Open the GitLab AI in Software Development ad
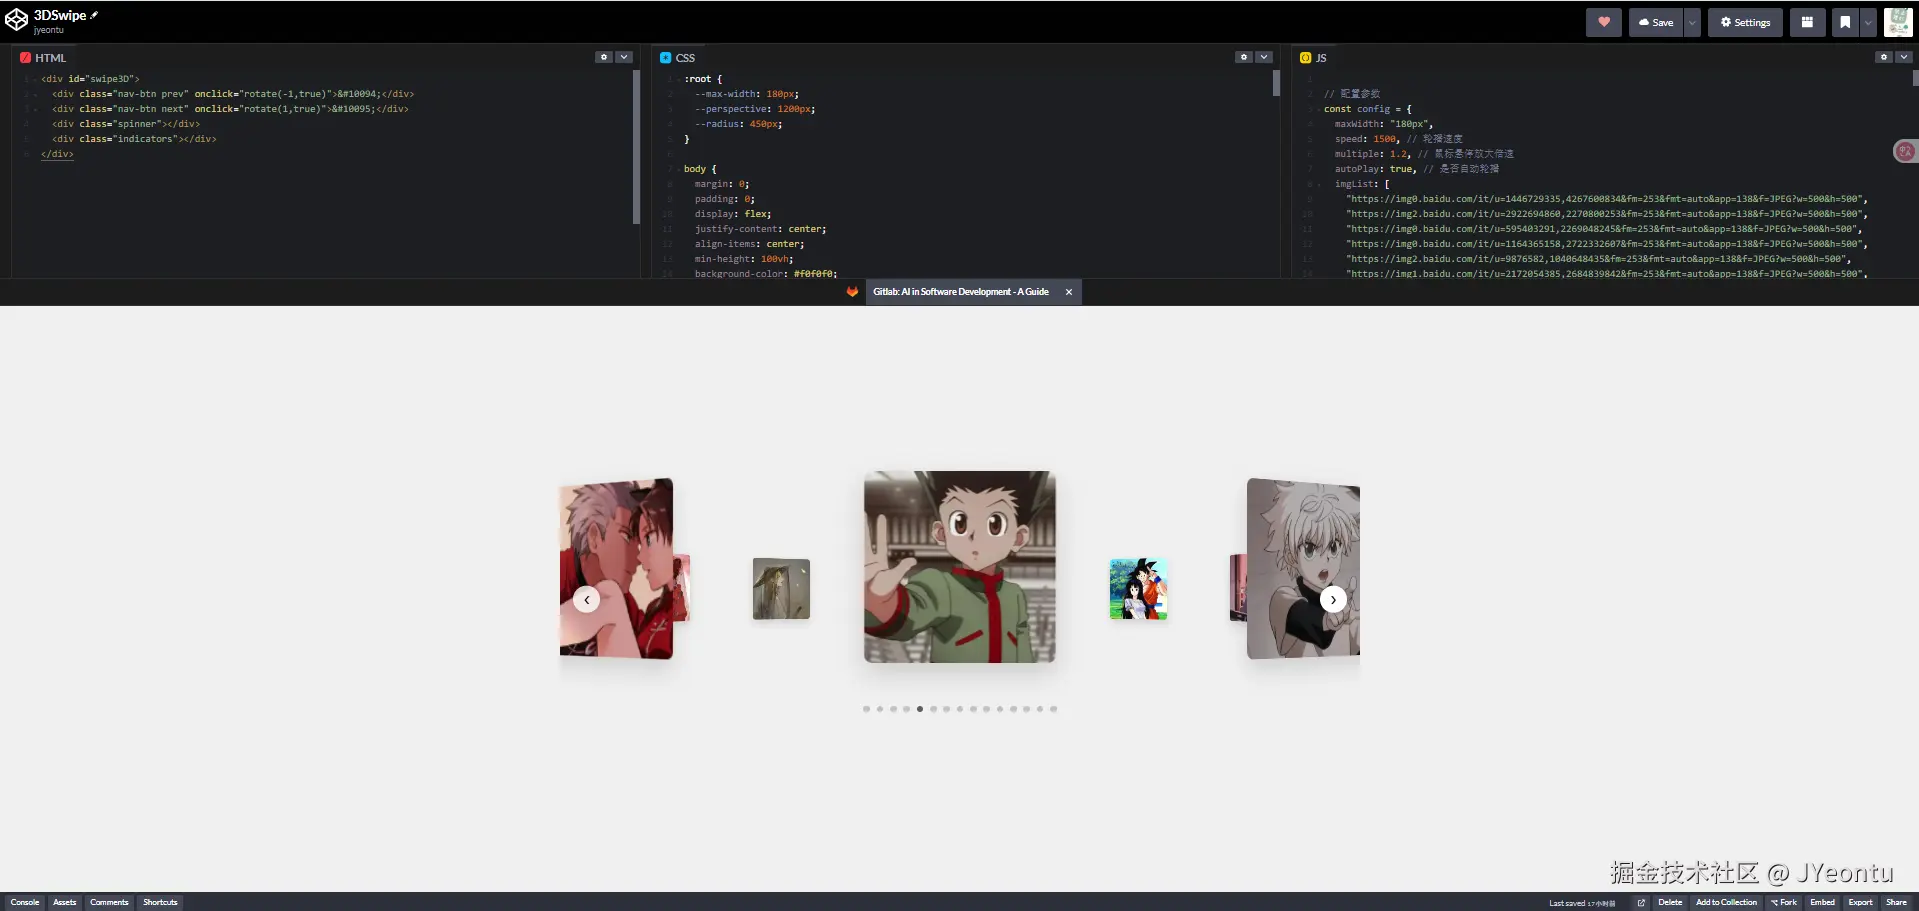 pos(960,292)
